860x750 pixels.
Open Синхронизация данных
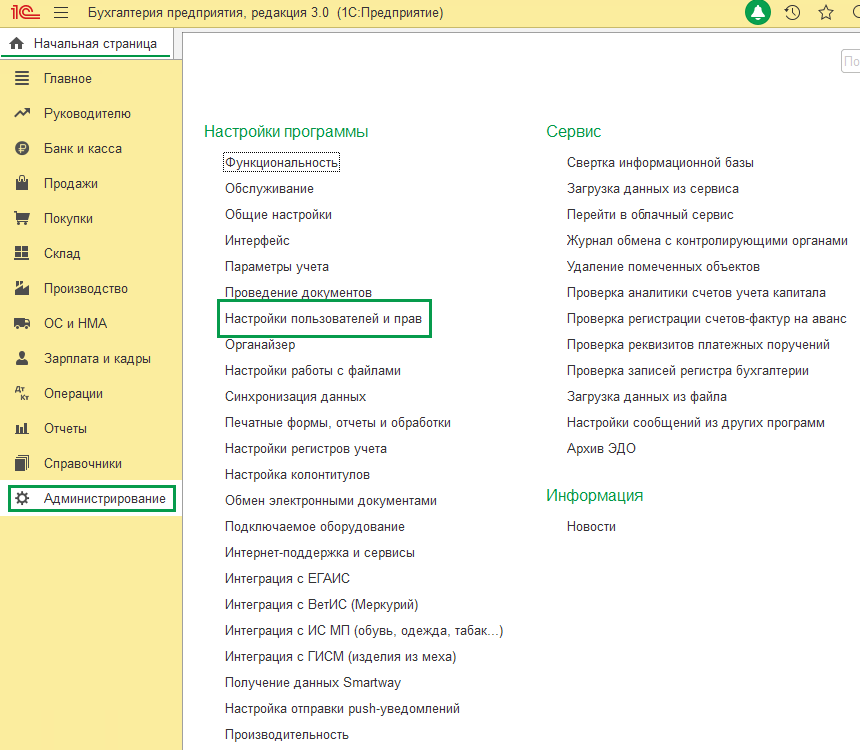click(295, 397)
